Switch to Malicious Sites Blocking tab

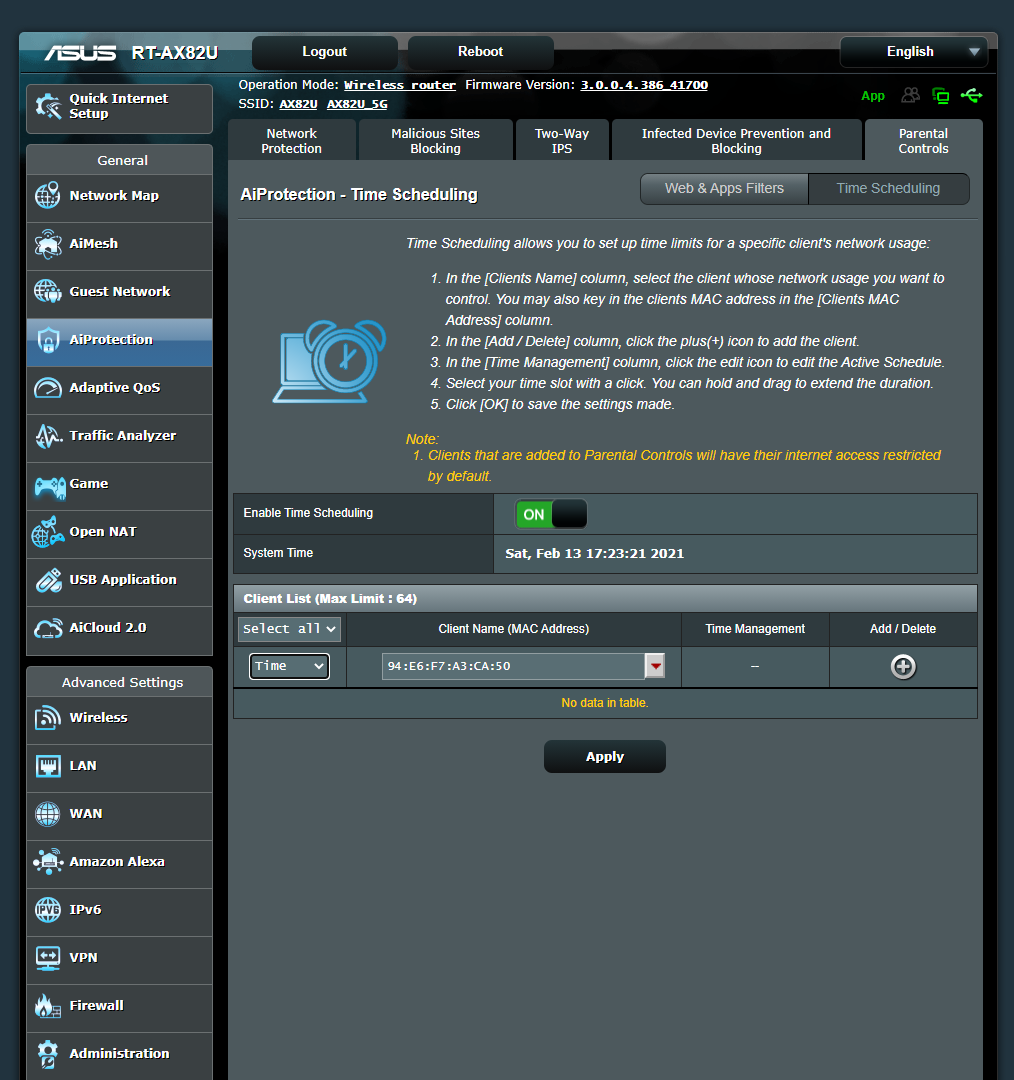click(x=435, y=141)
